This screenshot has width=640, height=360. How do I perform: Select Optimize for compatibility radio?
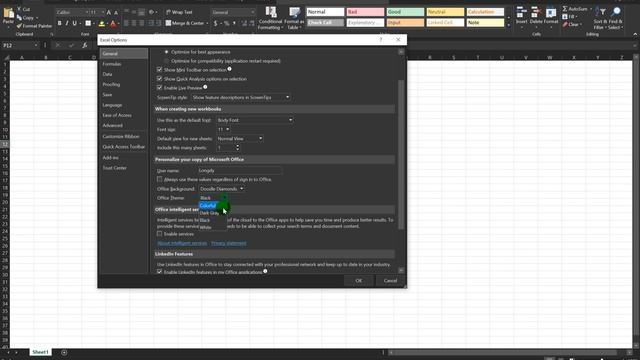point(166,61)
